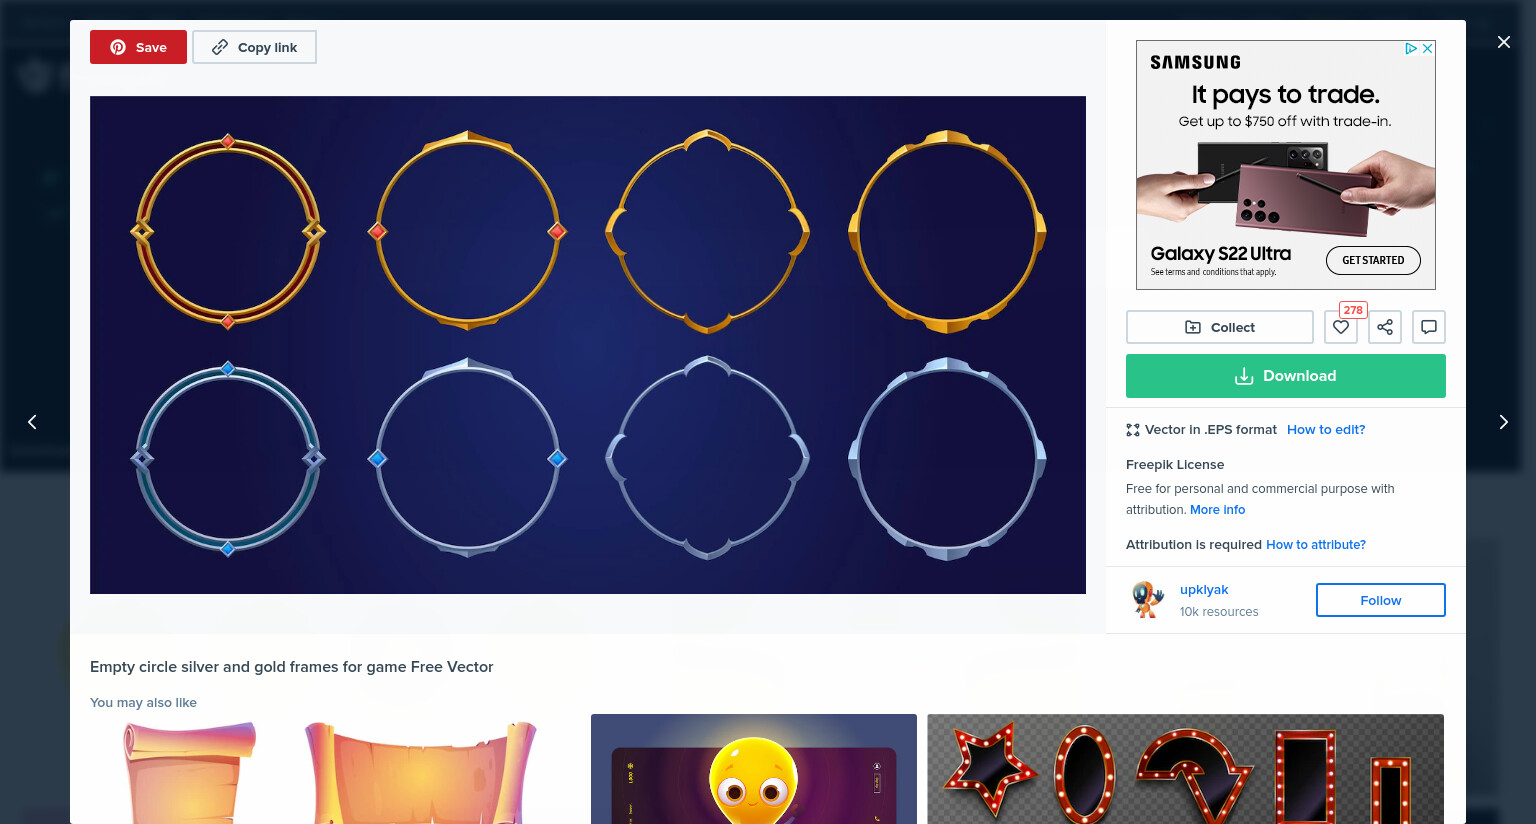Close the Samsung ad with X
The image size is (1536, 824).
pos(1428,48)
